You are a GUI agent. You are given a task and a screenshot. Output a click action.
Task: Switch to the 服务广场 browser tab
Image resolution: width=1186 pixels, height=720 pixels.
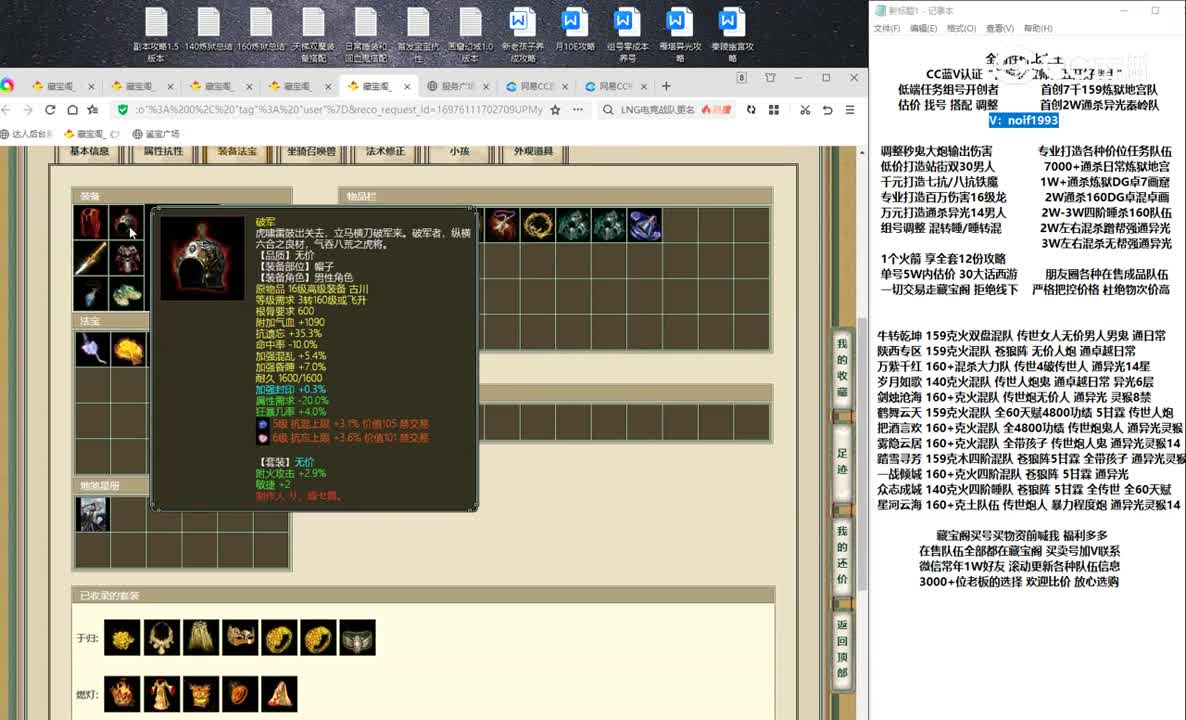pyautogui.click(x=458, y=86)
